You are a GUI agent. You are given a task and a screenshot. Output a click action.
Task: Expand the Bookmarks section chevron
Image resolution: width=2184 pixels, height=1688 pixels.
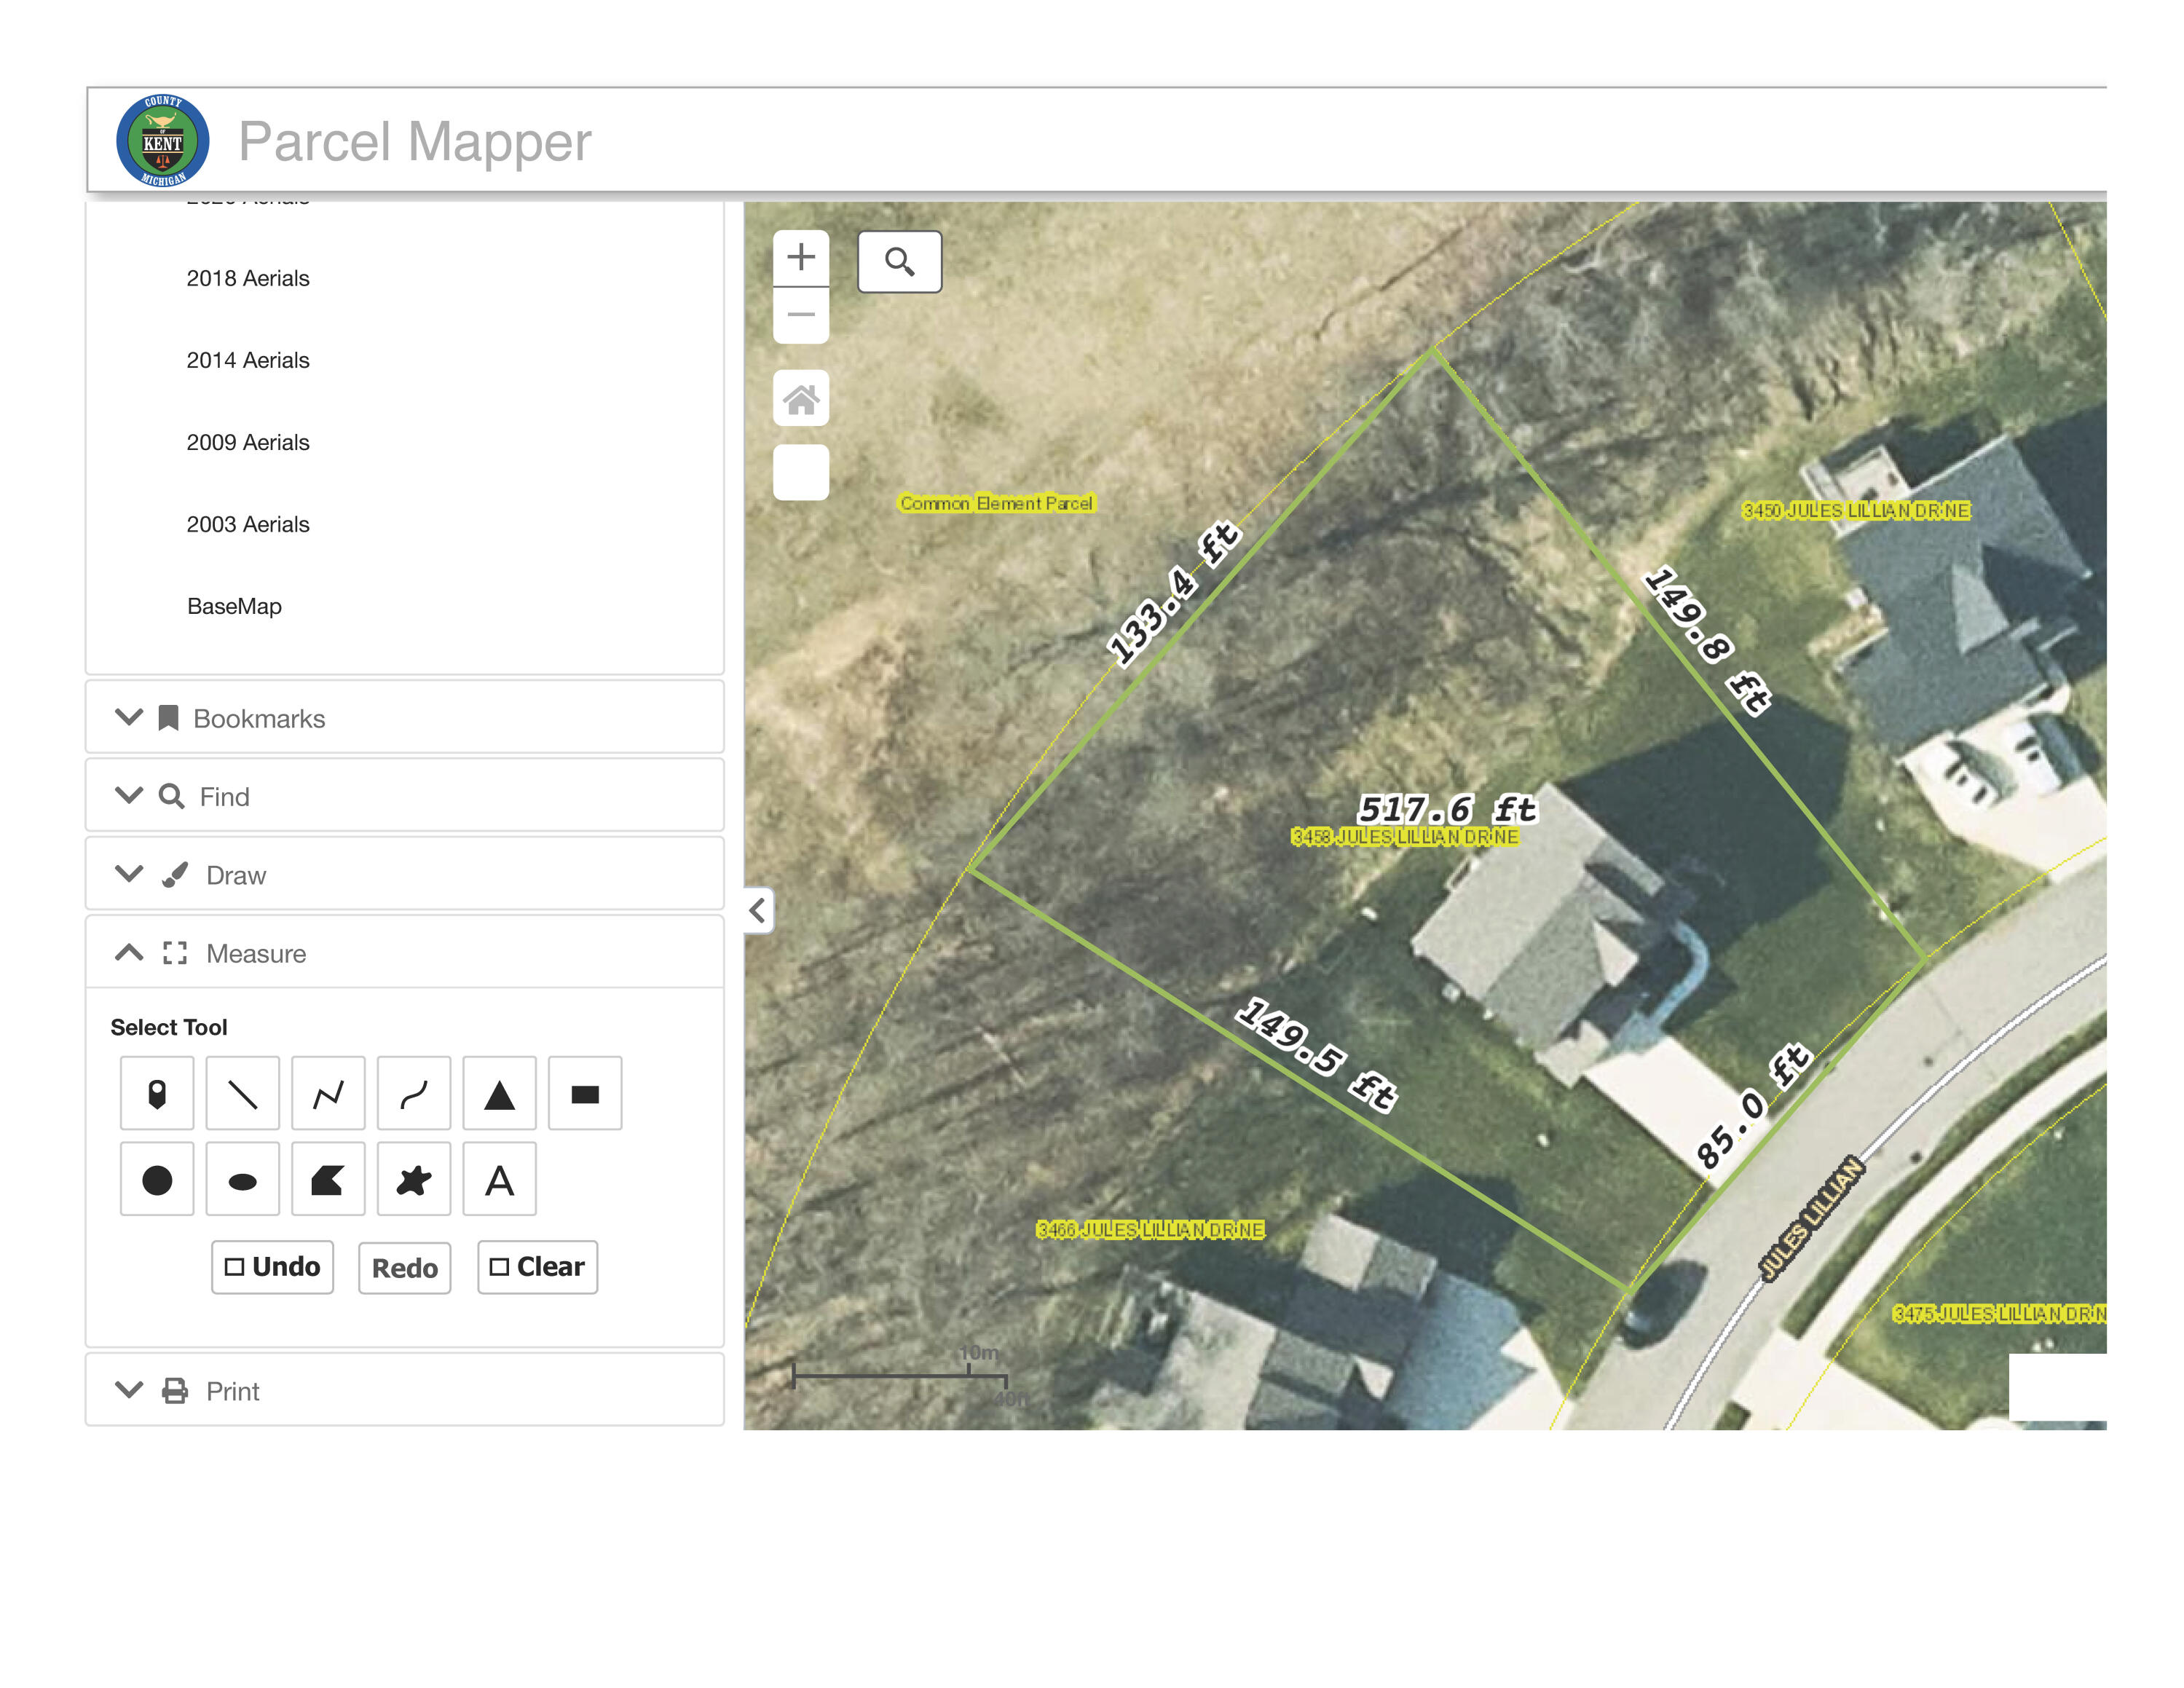129,717
